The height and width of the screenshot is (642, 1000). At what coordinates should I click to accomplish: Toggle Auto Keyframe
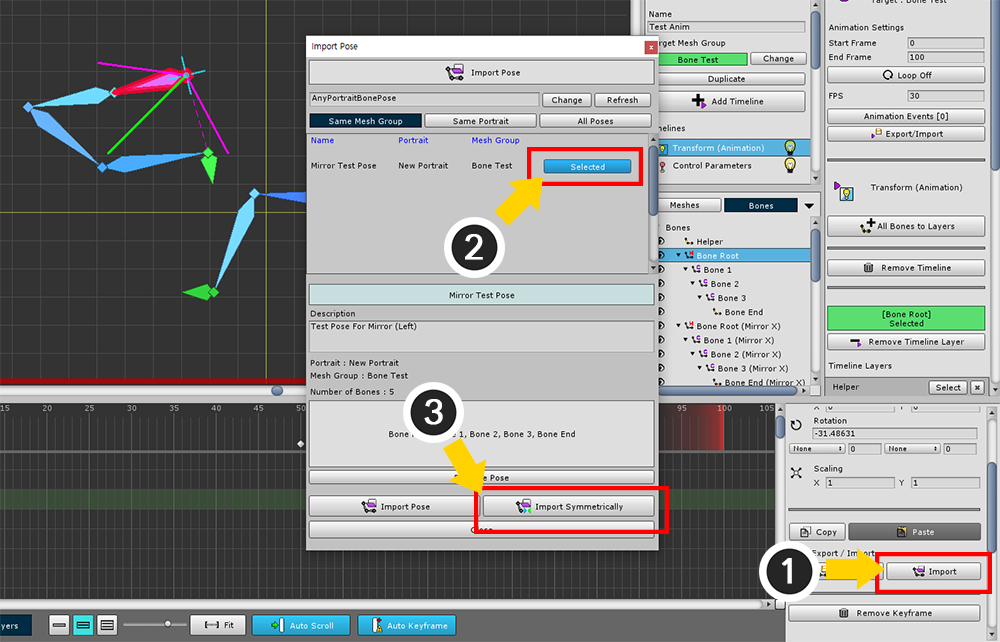407,625
